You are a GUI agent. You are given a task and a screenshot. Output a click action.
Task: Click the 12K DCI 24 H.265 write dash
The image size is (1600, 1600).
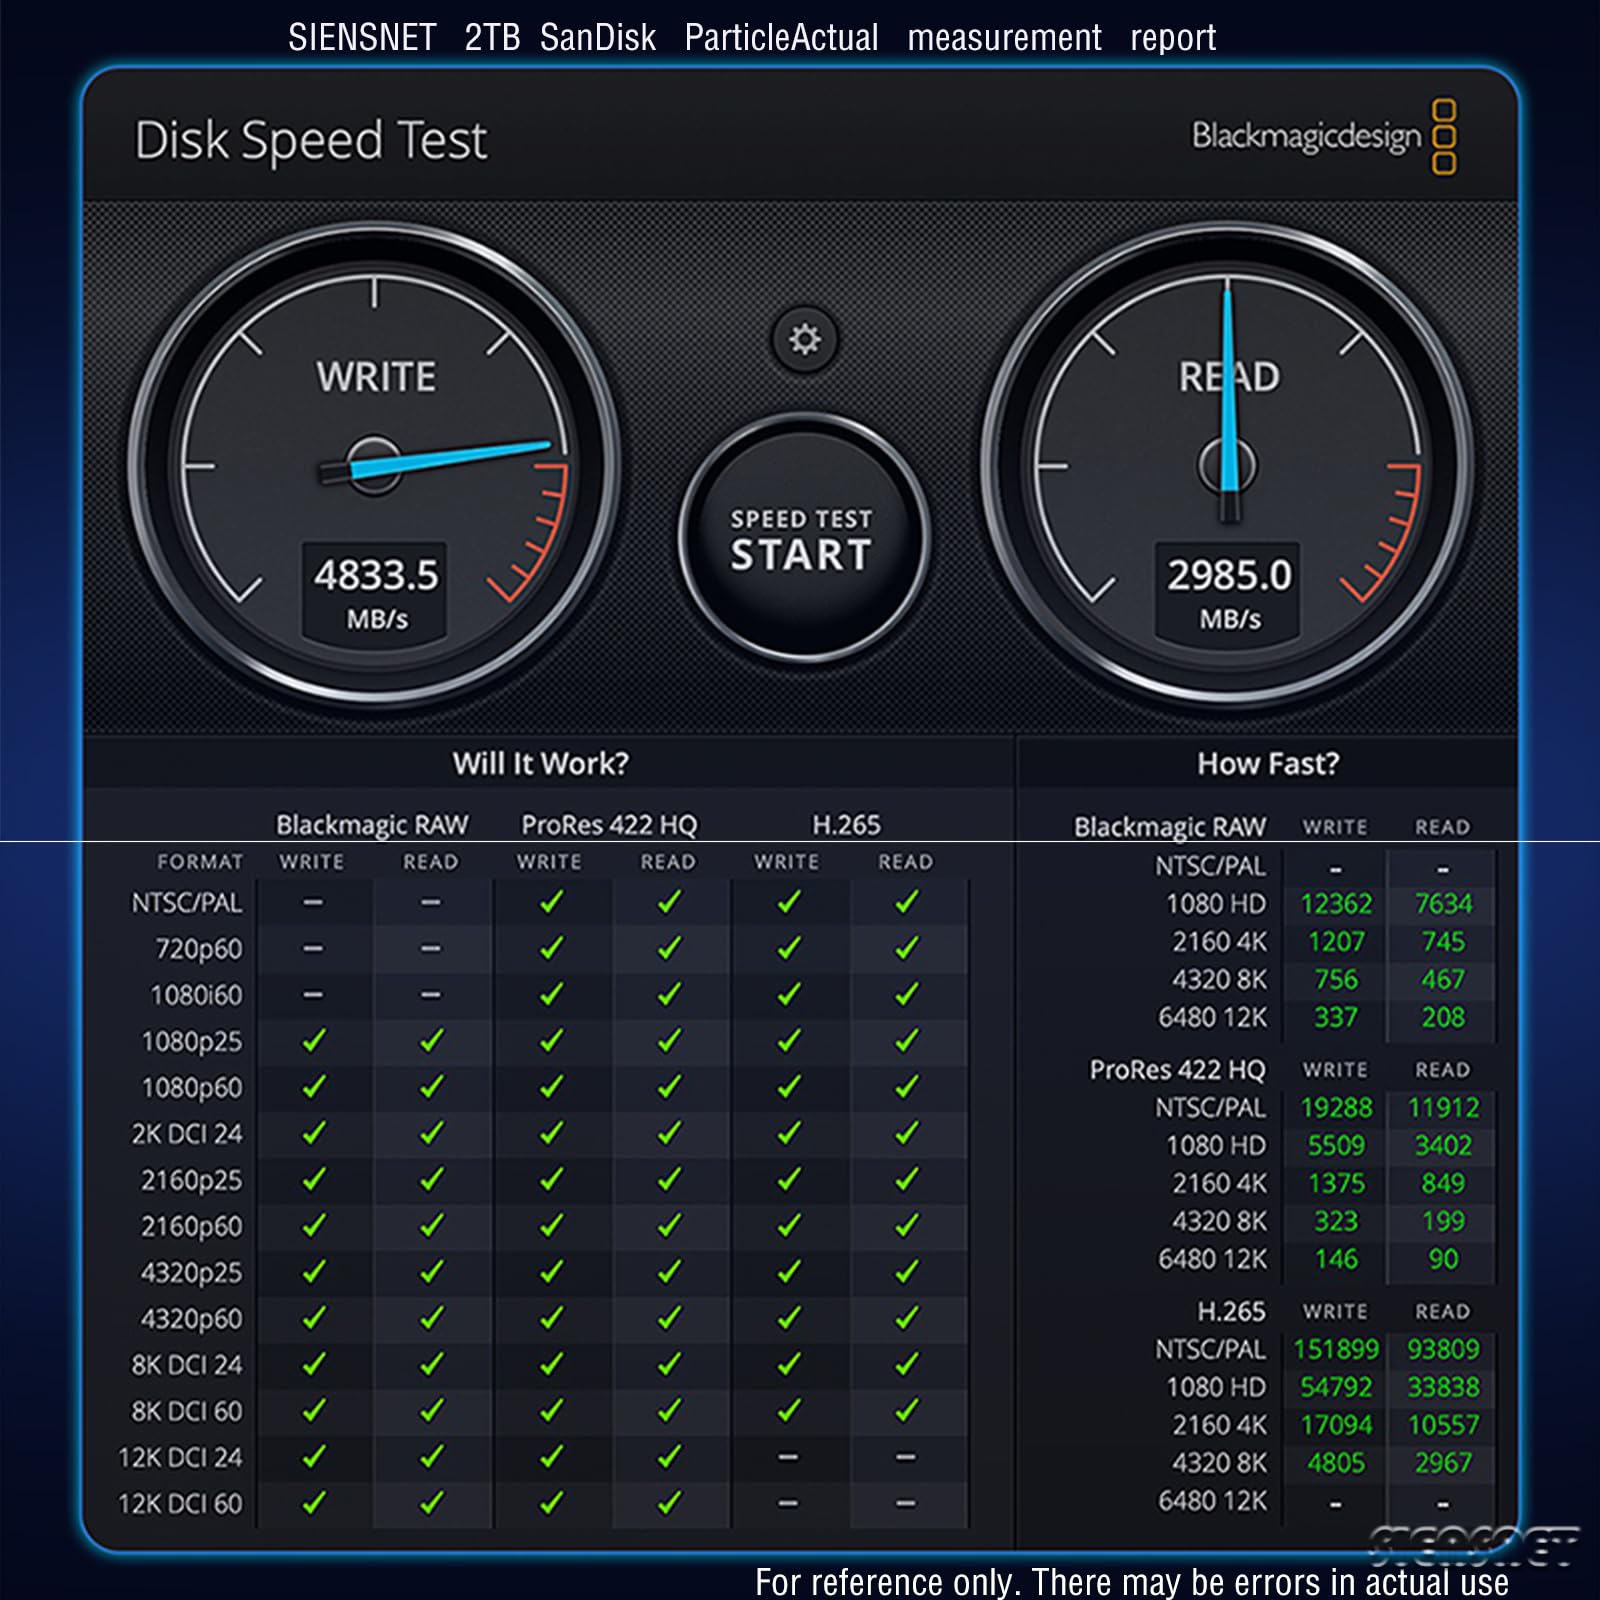tap(788, 1457)
